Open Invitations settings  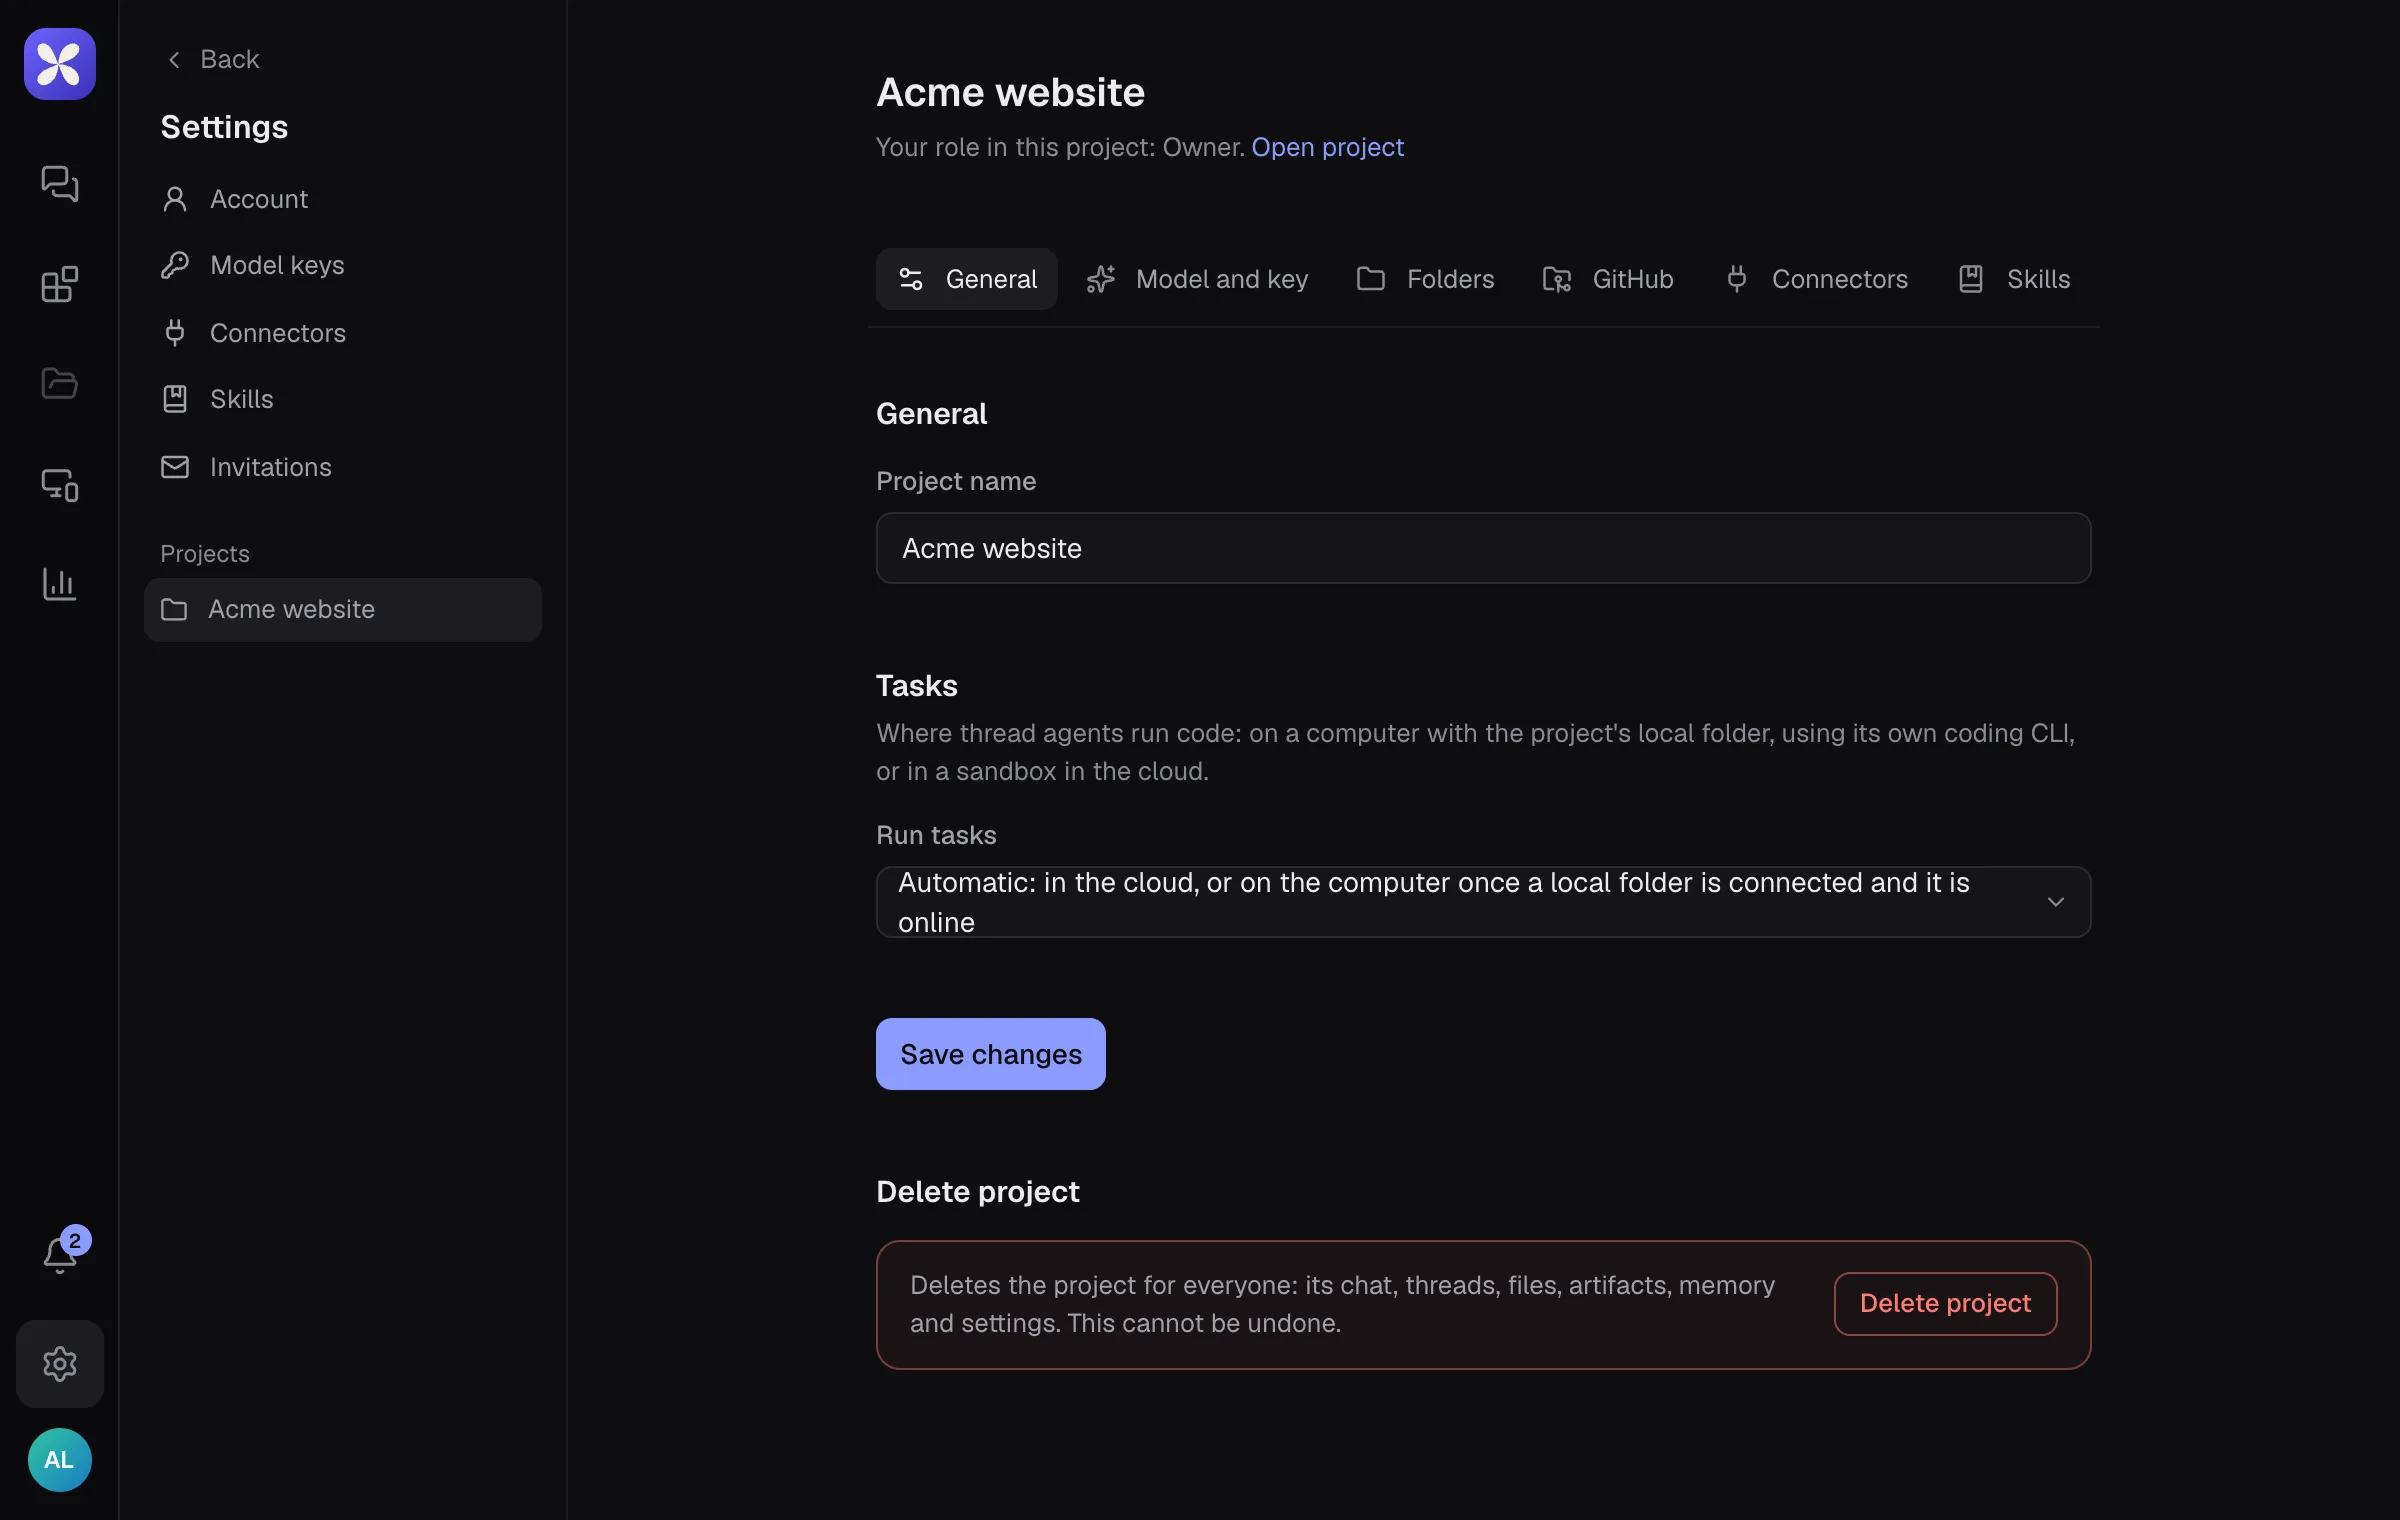(x=343, y=467)
